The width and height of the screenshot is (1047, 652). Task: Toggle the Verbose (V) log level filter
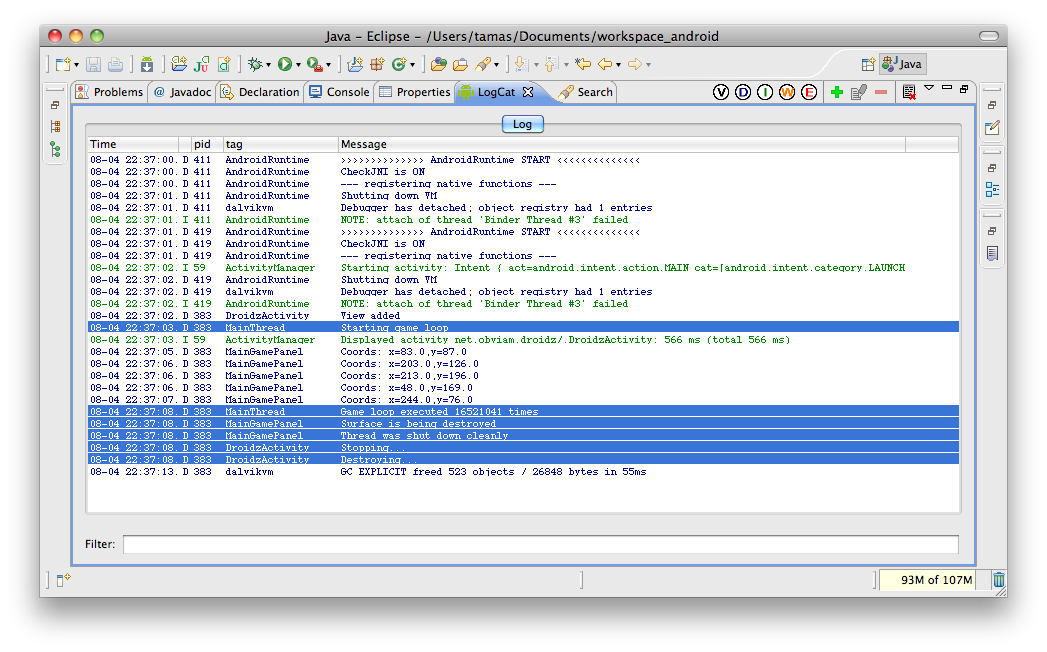720,92
